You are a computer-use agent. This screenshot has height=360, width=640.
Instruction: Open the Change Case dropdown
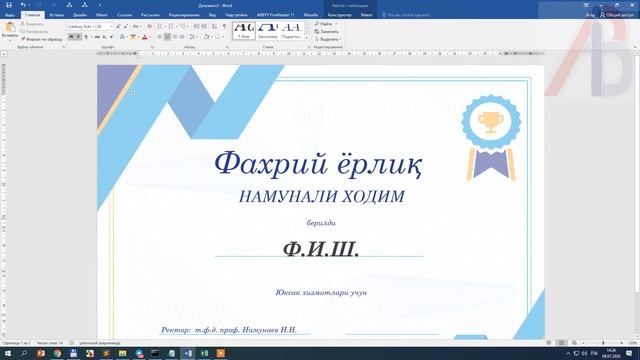pyautogui.click(x=137, y=27)
